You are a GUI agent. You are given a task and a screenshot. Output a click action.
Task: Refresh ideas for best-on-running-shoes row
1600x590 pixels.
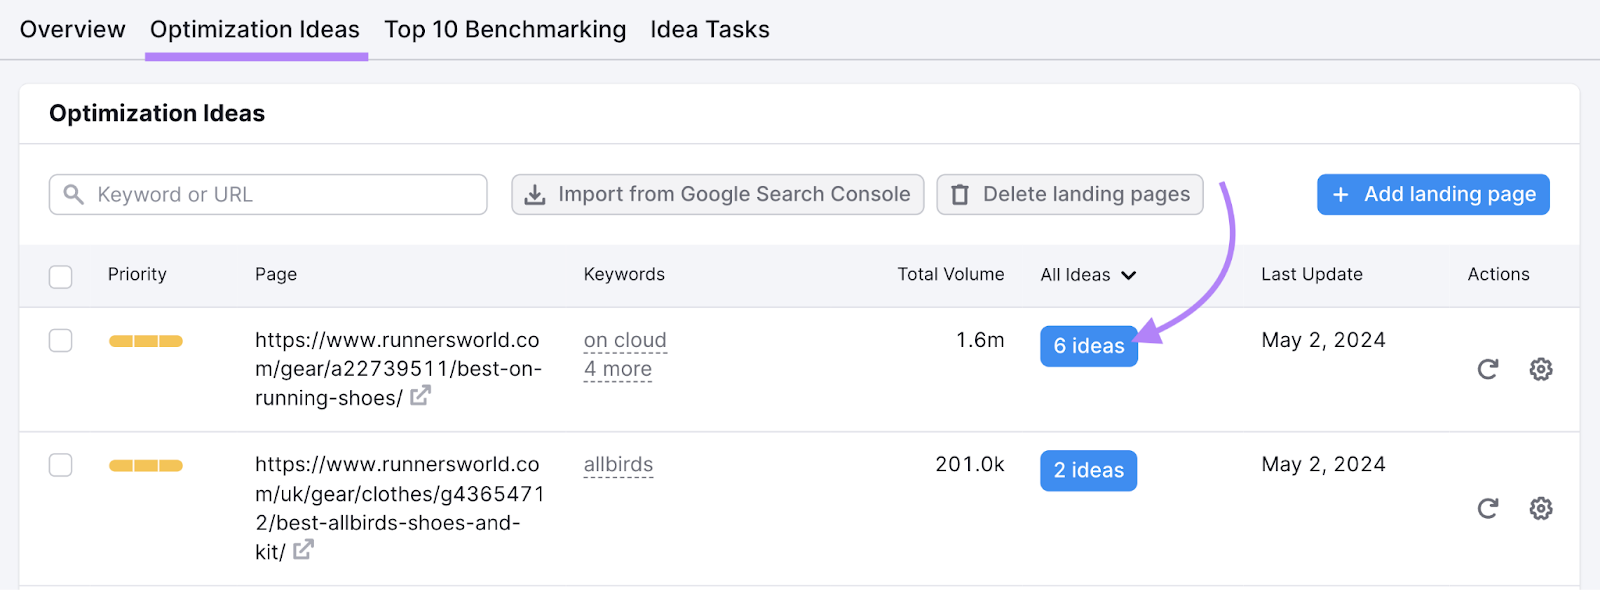click(1488, 369)
